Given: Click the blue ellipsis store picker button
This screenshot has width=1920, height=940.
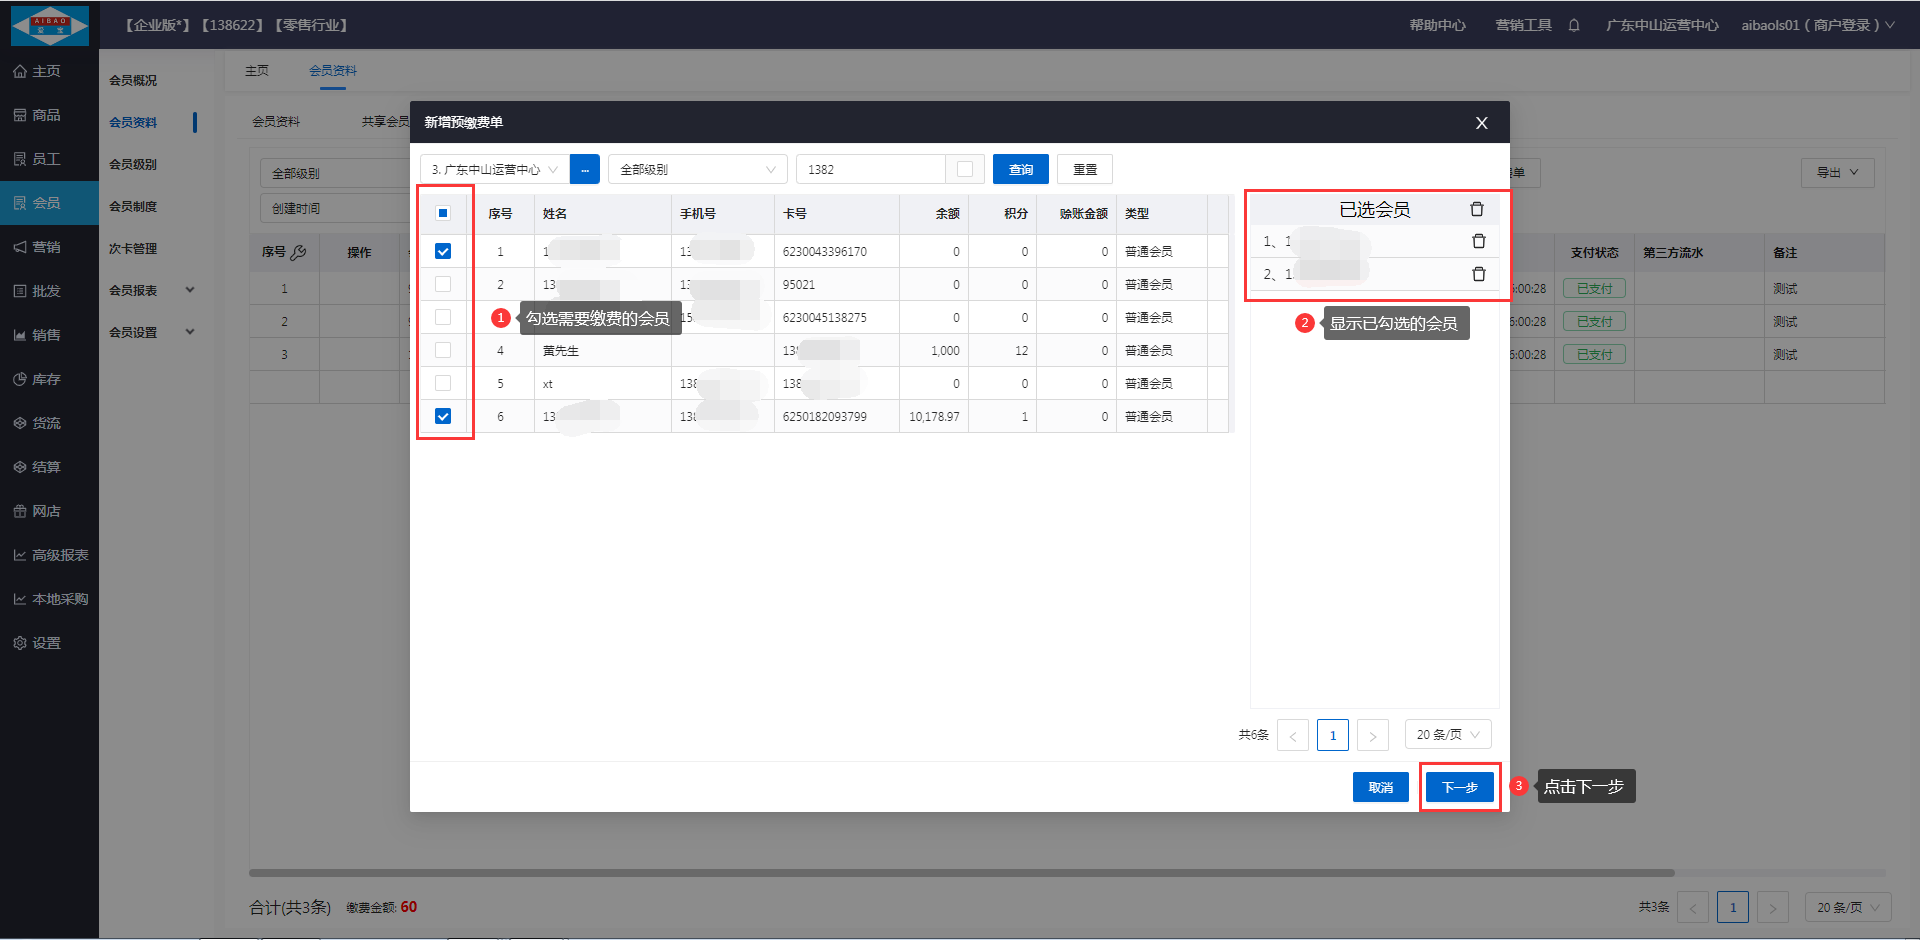Looking at the screenshot, I should [584, 169].
